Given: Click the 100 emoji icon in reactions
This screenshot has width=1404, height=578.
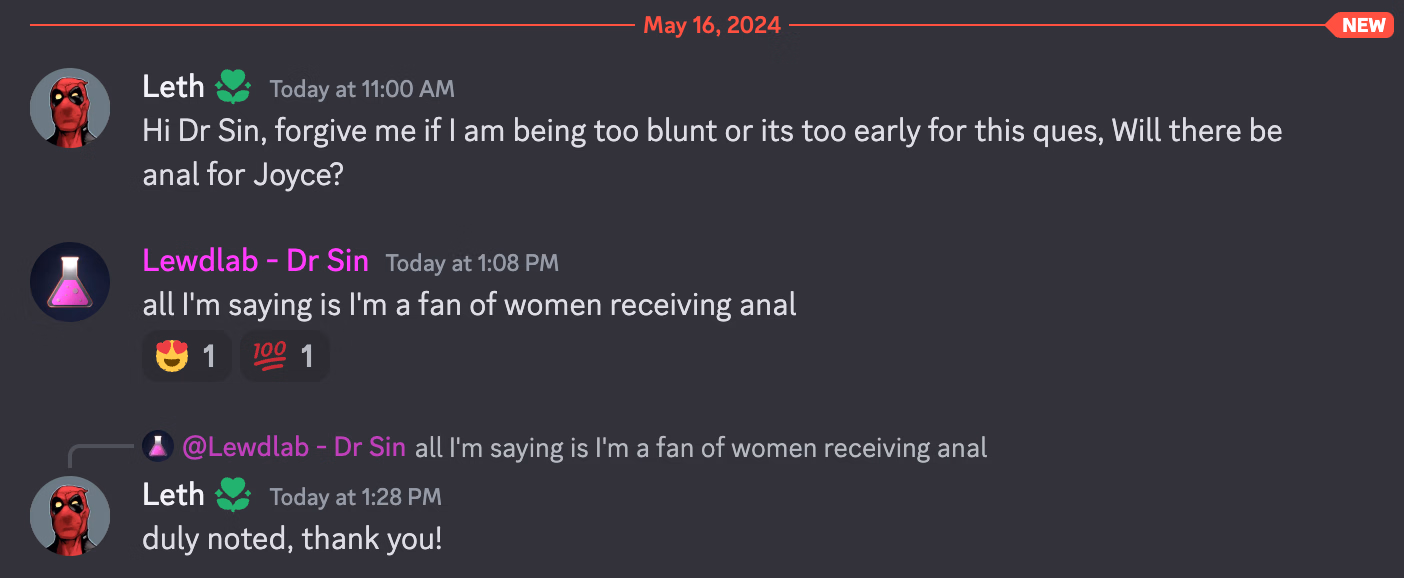Looking at the screenshot, I should [x=270, y=355].
